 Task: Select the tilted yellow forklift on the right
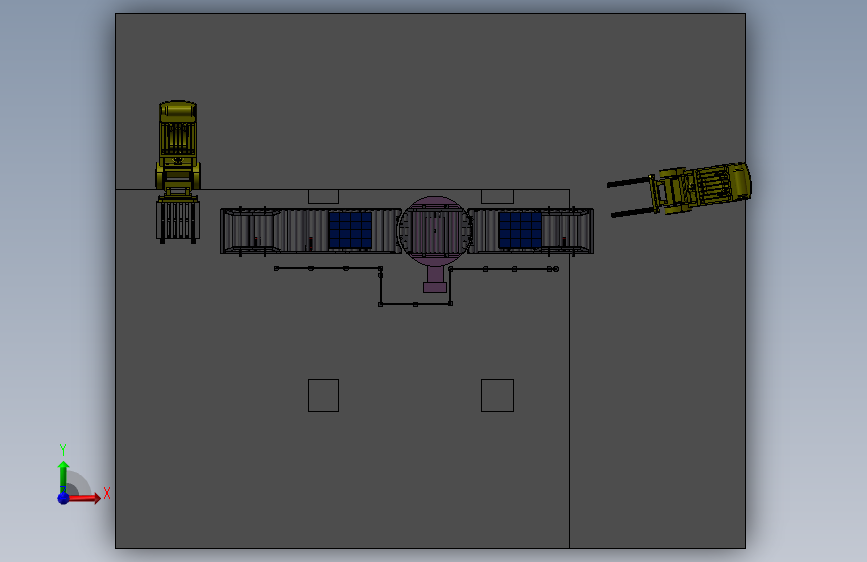[680, 189]
